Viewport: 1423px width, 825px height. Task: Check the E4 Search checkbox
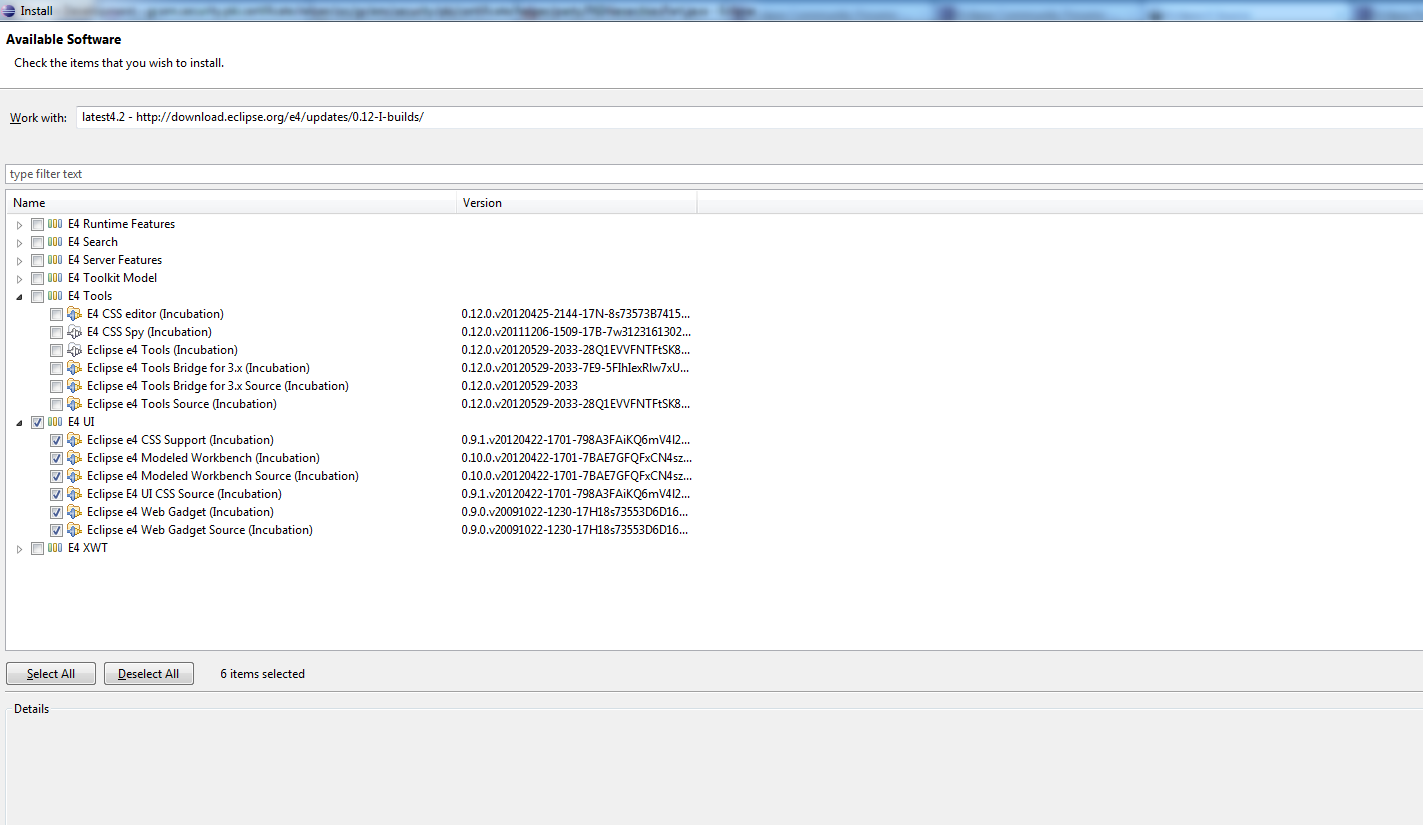pyautogui.click(x=37, y=242)
